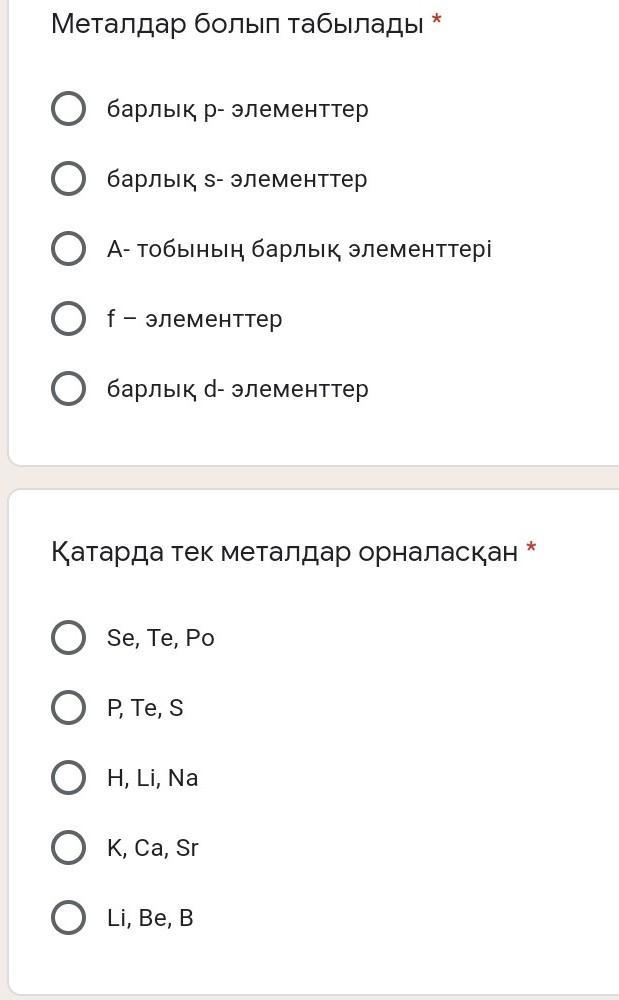Select radio button for "барлық p- элементтер"
The image size is (619, 1000).
point(68,109)
